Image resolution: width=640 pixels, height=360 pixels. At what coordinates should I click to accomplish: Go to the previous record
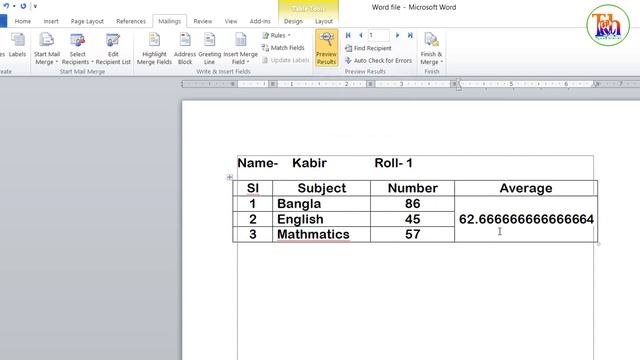[360, 36]
